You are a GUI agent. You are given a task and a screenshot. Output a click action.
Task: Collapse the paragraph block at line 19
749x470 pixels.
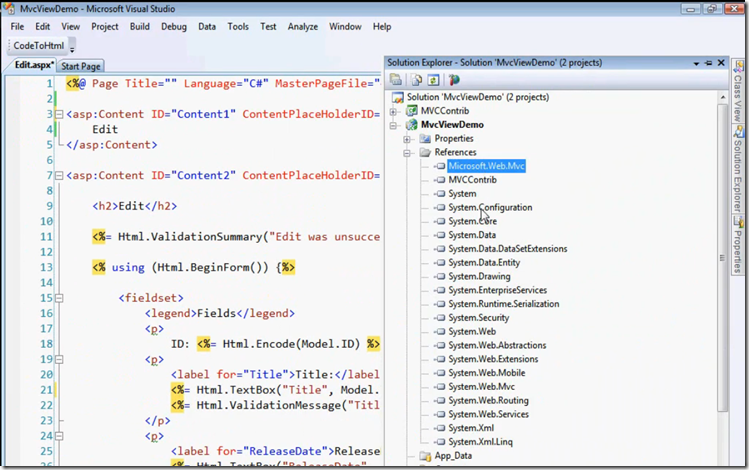tap(59, 359)
